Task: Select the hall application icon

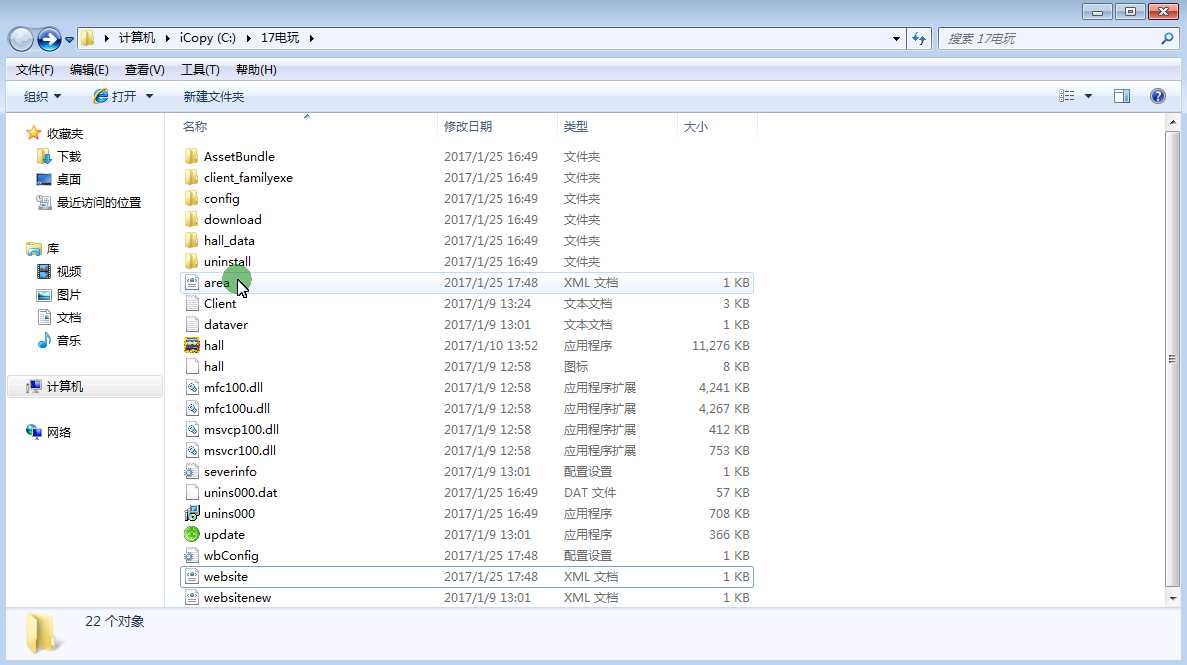Action: pos(192,345)
